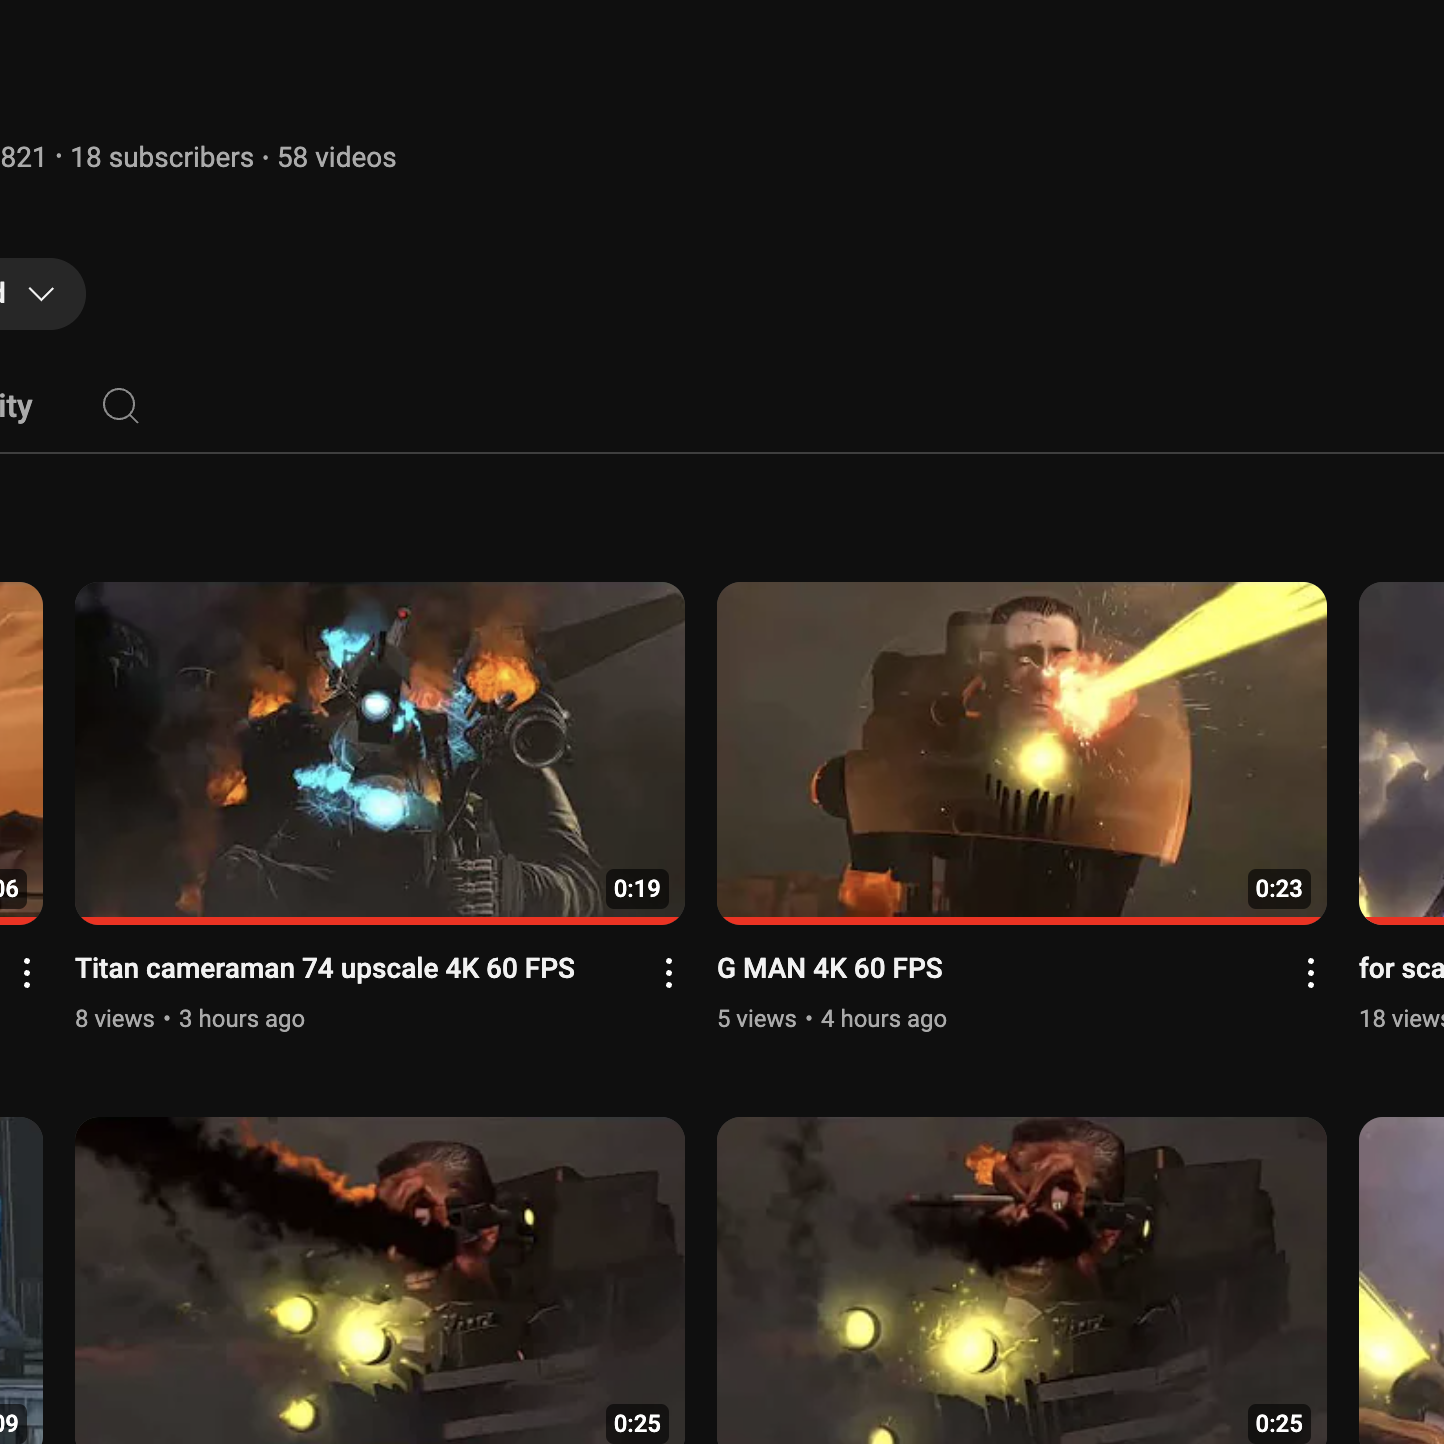Switch to the Community tab
The image size is (1444, 1444).
click(16, 406)
